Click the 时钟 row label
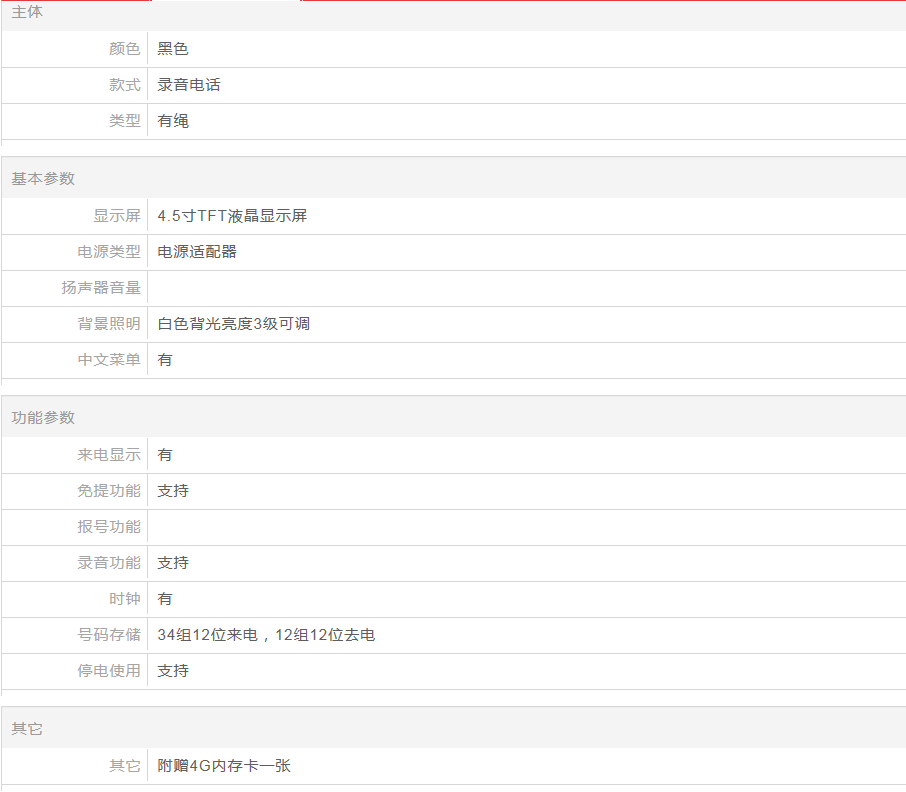The width and height of the screenshot is (906, 792). (125, 599)
